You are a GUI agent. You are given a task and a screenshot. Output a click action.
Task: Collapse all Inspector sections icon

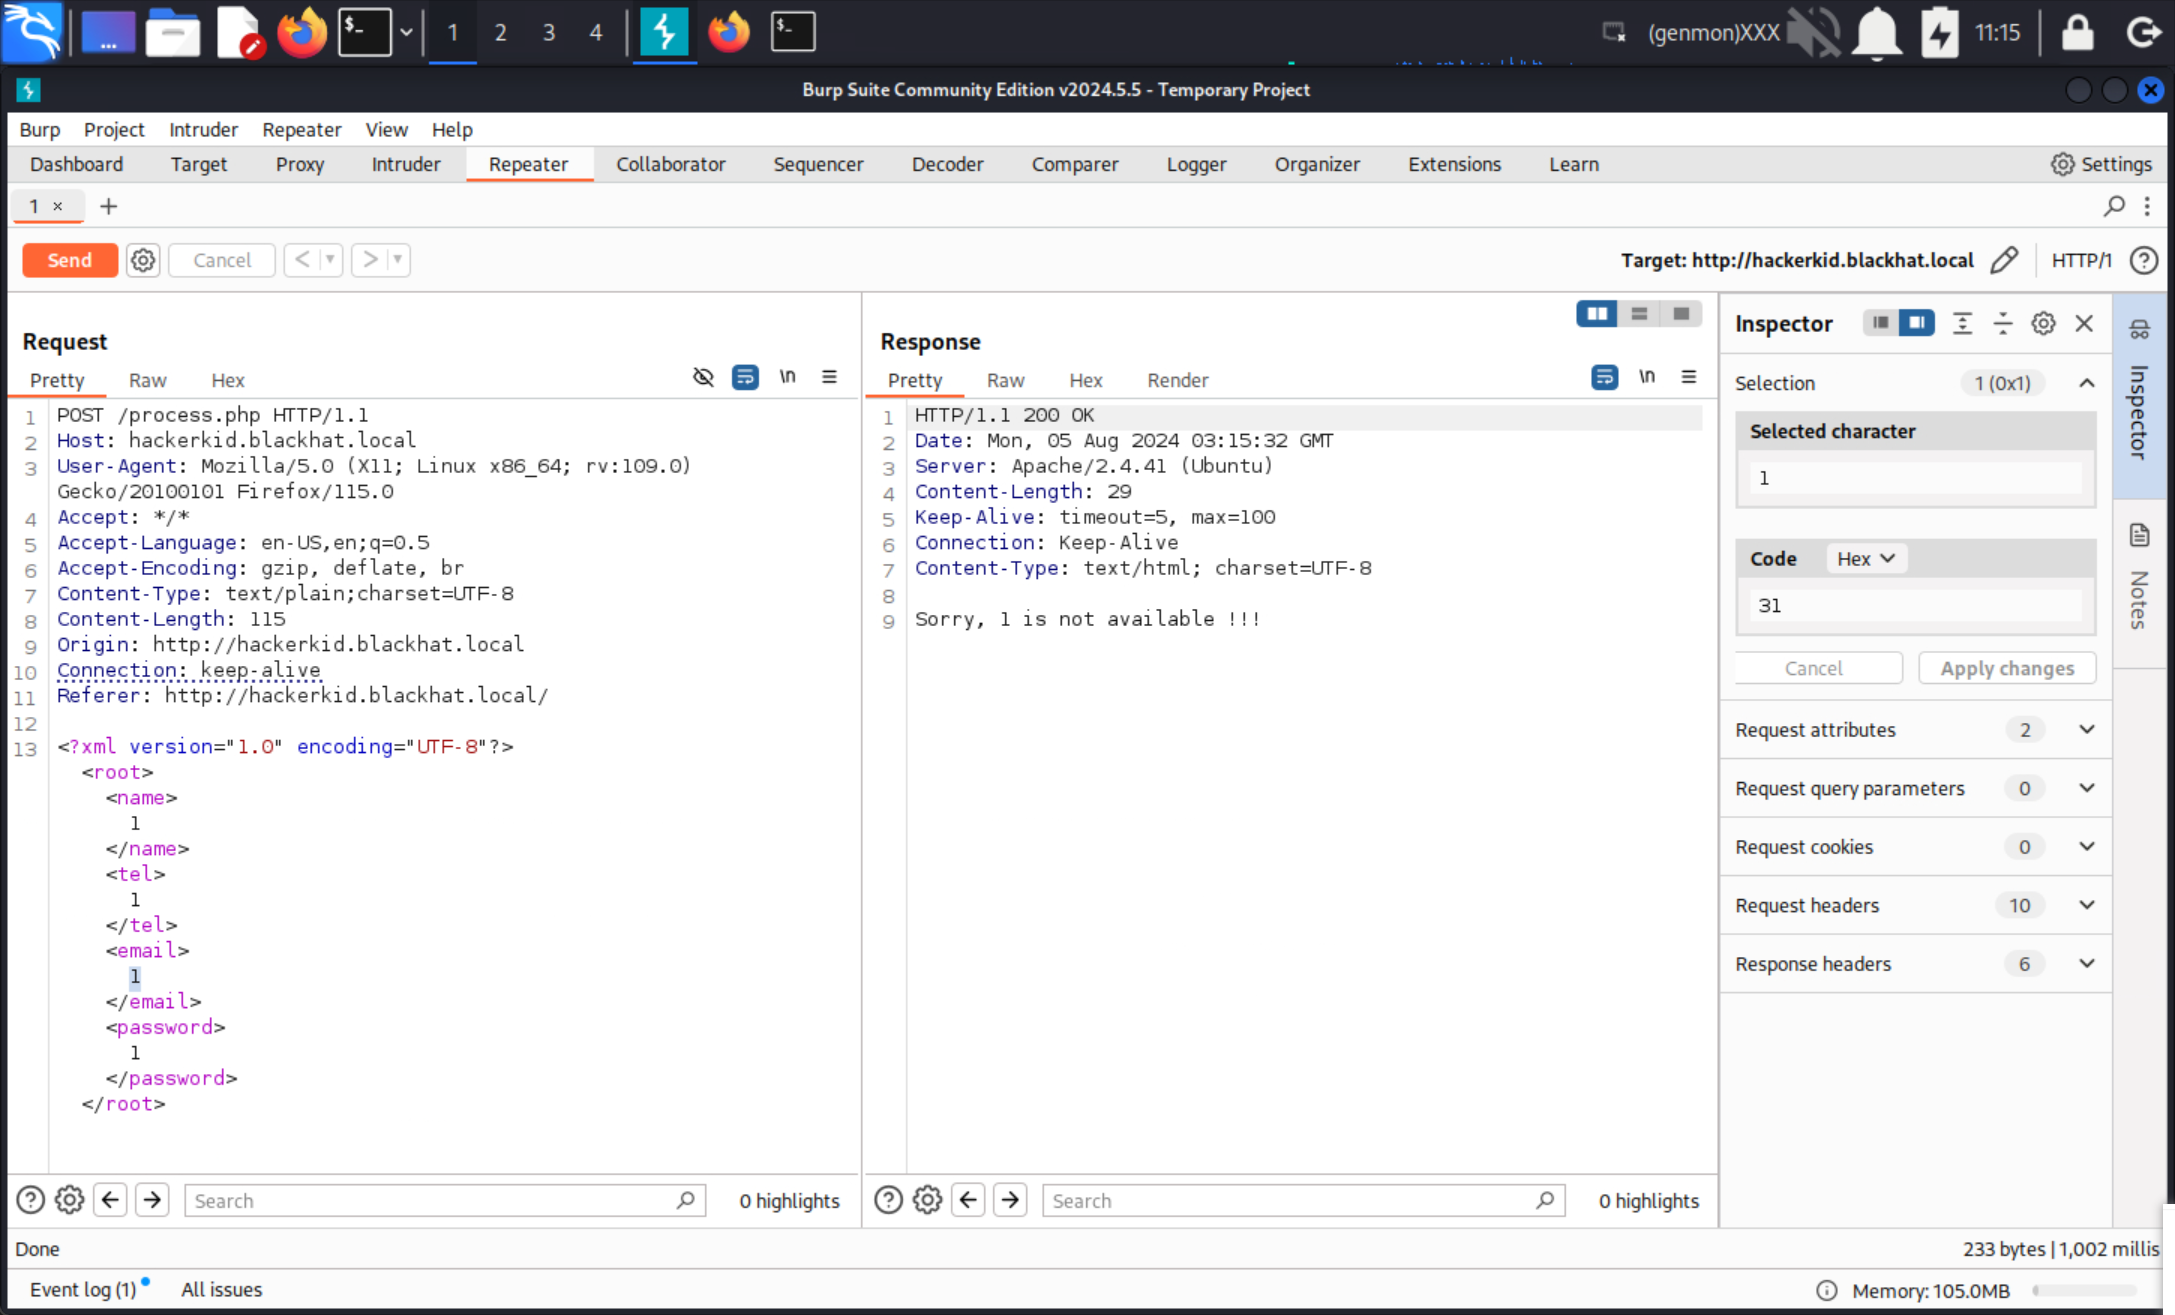pos(2003,323)
